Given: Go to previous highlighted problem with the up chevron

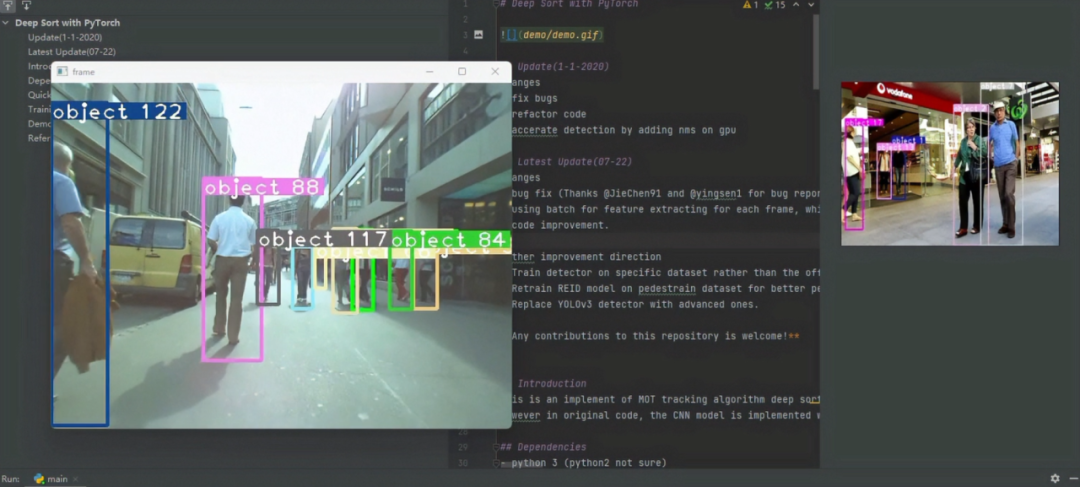Looking at the screenshot, I should [796, 5].
